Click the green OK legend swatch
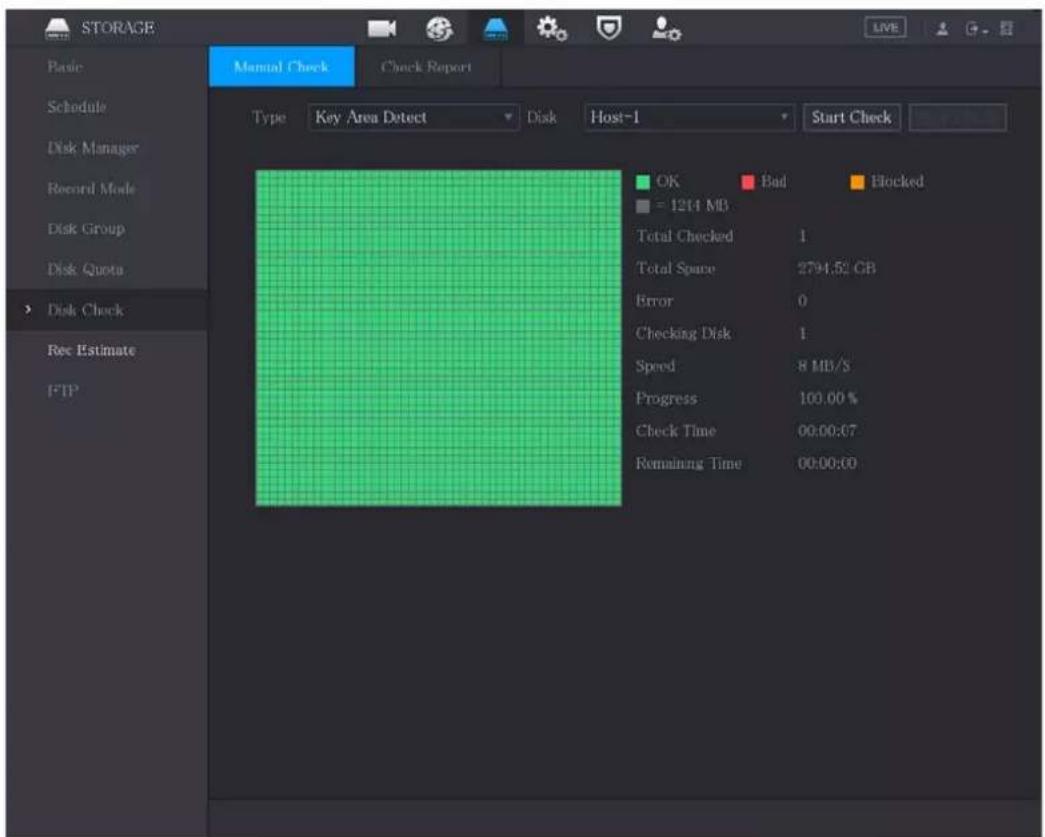The width and height of the screenshot is (1045, 837). (642, 182)
